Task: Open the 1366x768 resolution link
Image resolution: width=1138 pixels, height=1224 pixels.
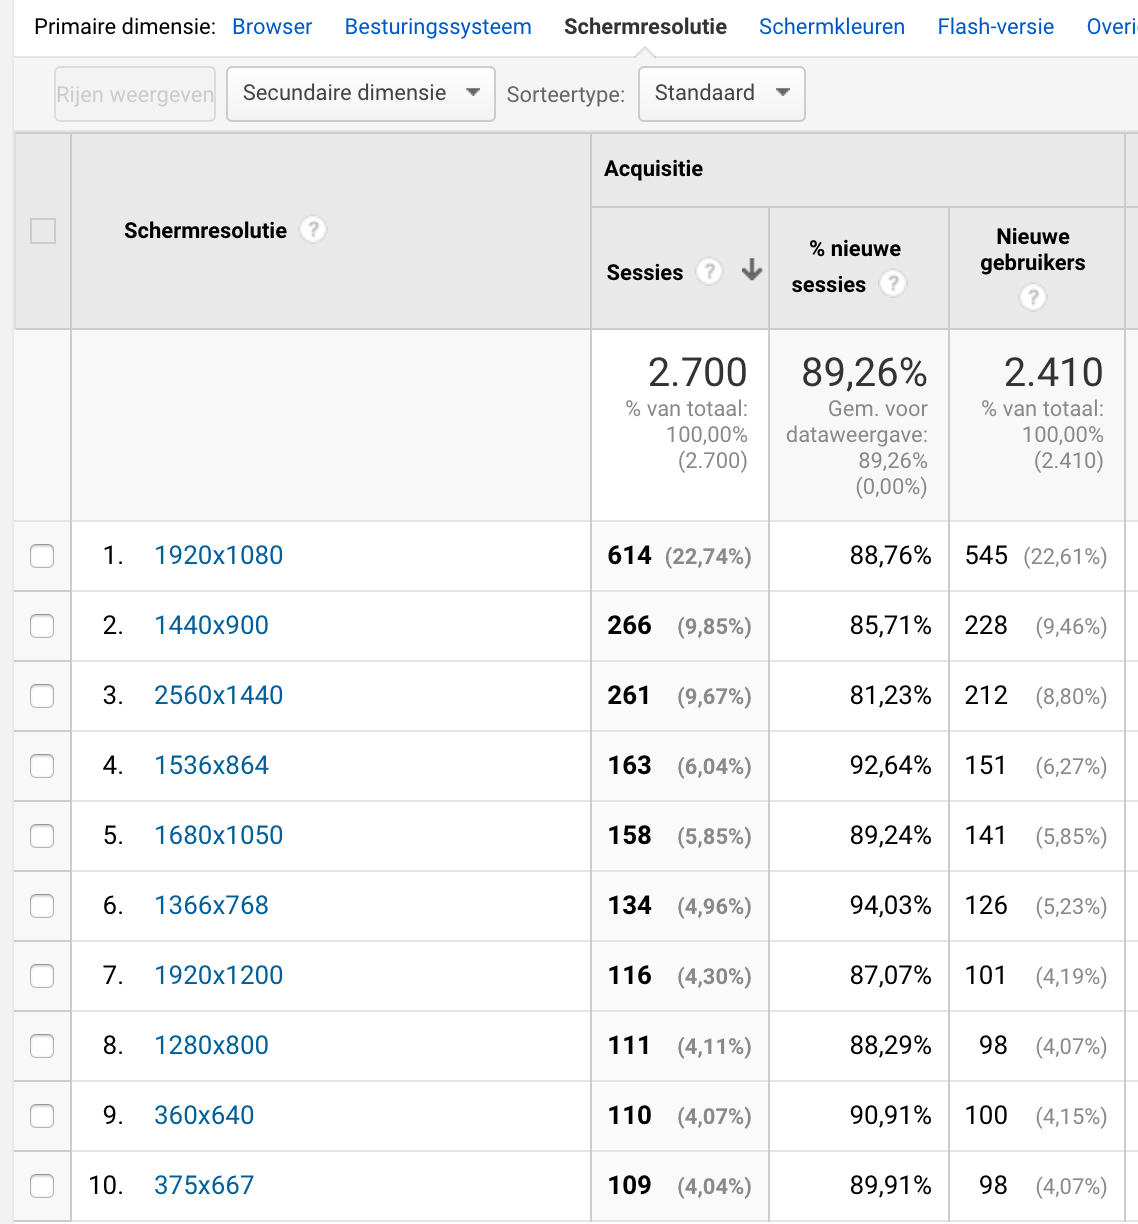Action: coord(211,906)
